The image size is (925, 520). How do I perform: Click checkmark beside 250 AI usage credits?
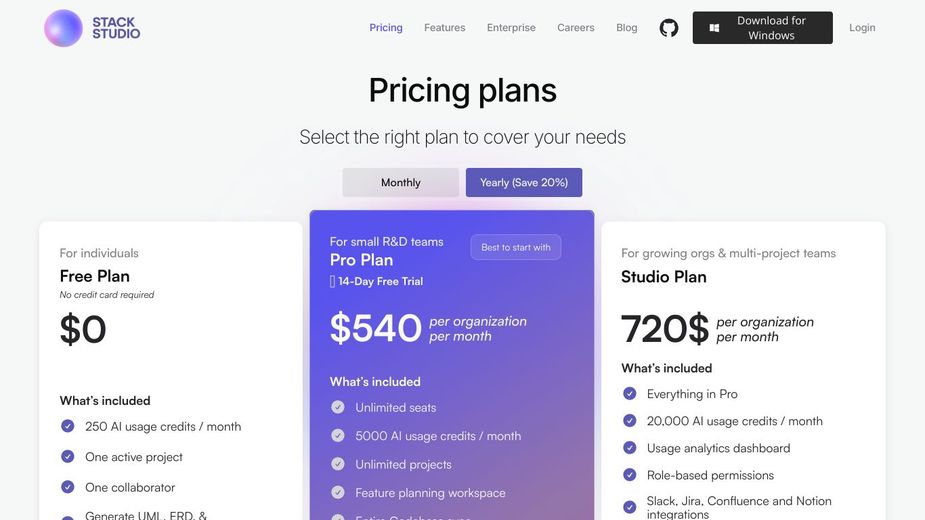coord(68,426)
